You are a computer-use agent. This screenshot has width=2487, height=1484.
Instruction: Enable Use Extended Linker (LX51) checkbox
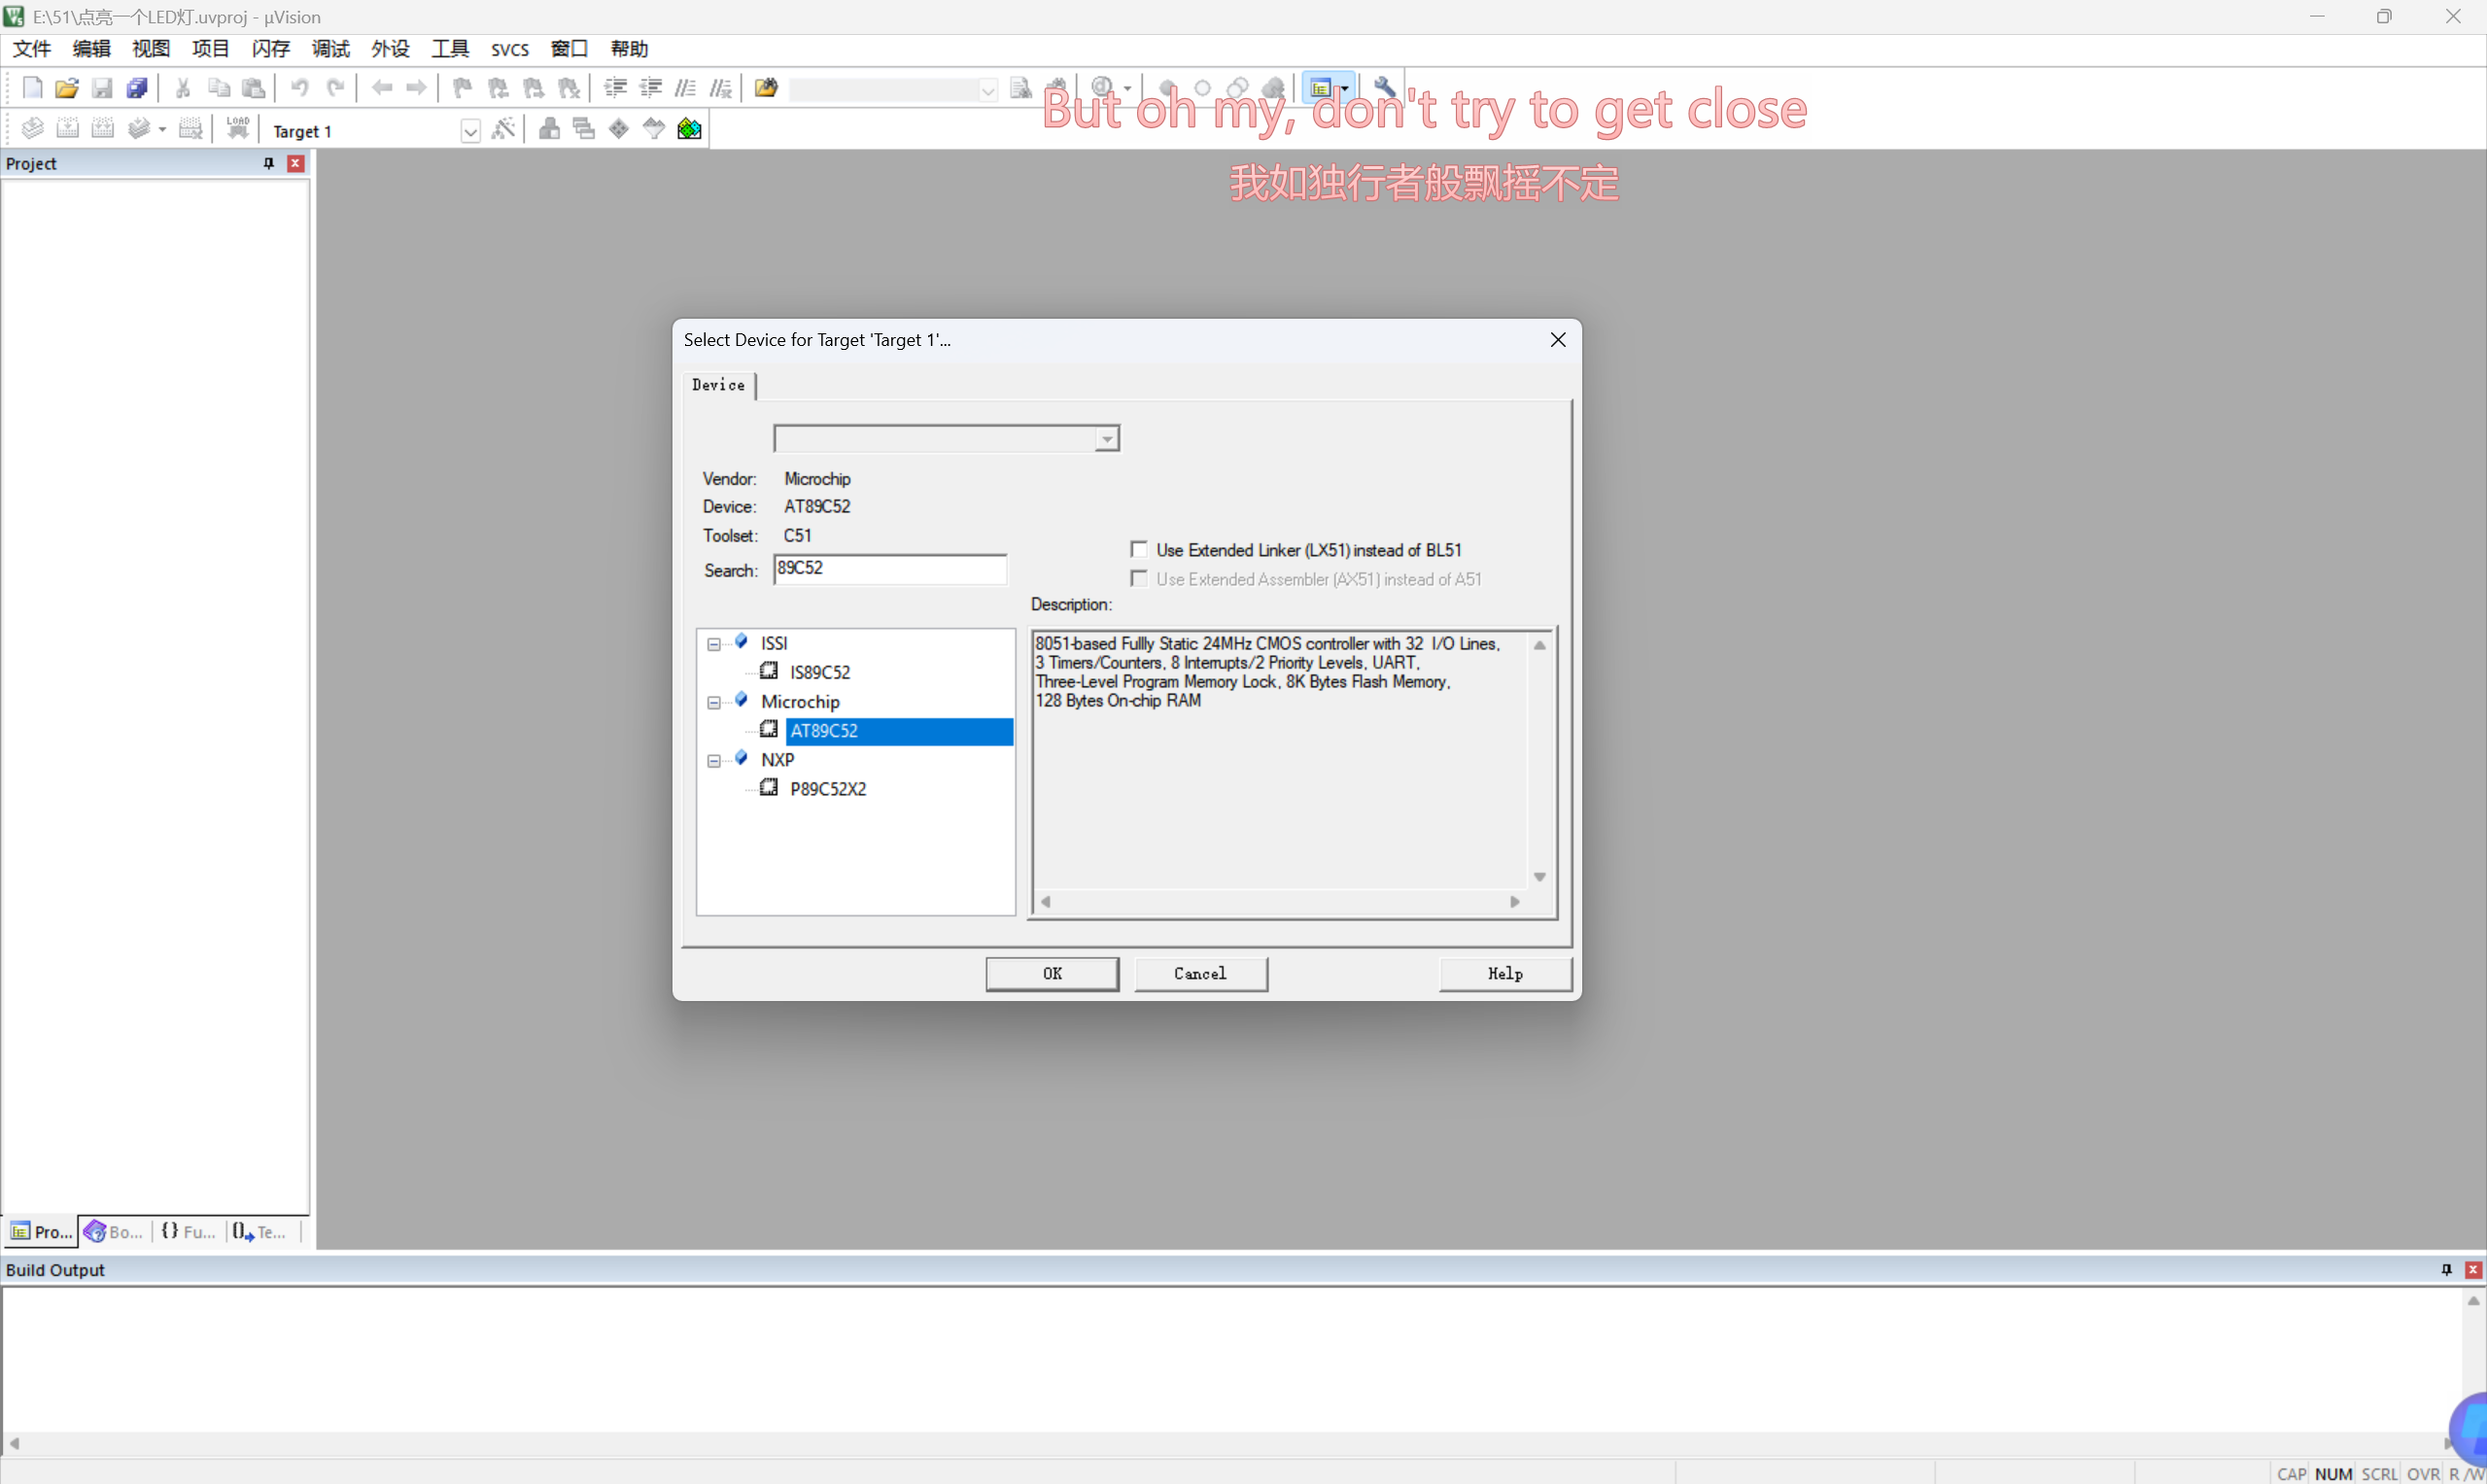pos(1139,550)
